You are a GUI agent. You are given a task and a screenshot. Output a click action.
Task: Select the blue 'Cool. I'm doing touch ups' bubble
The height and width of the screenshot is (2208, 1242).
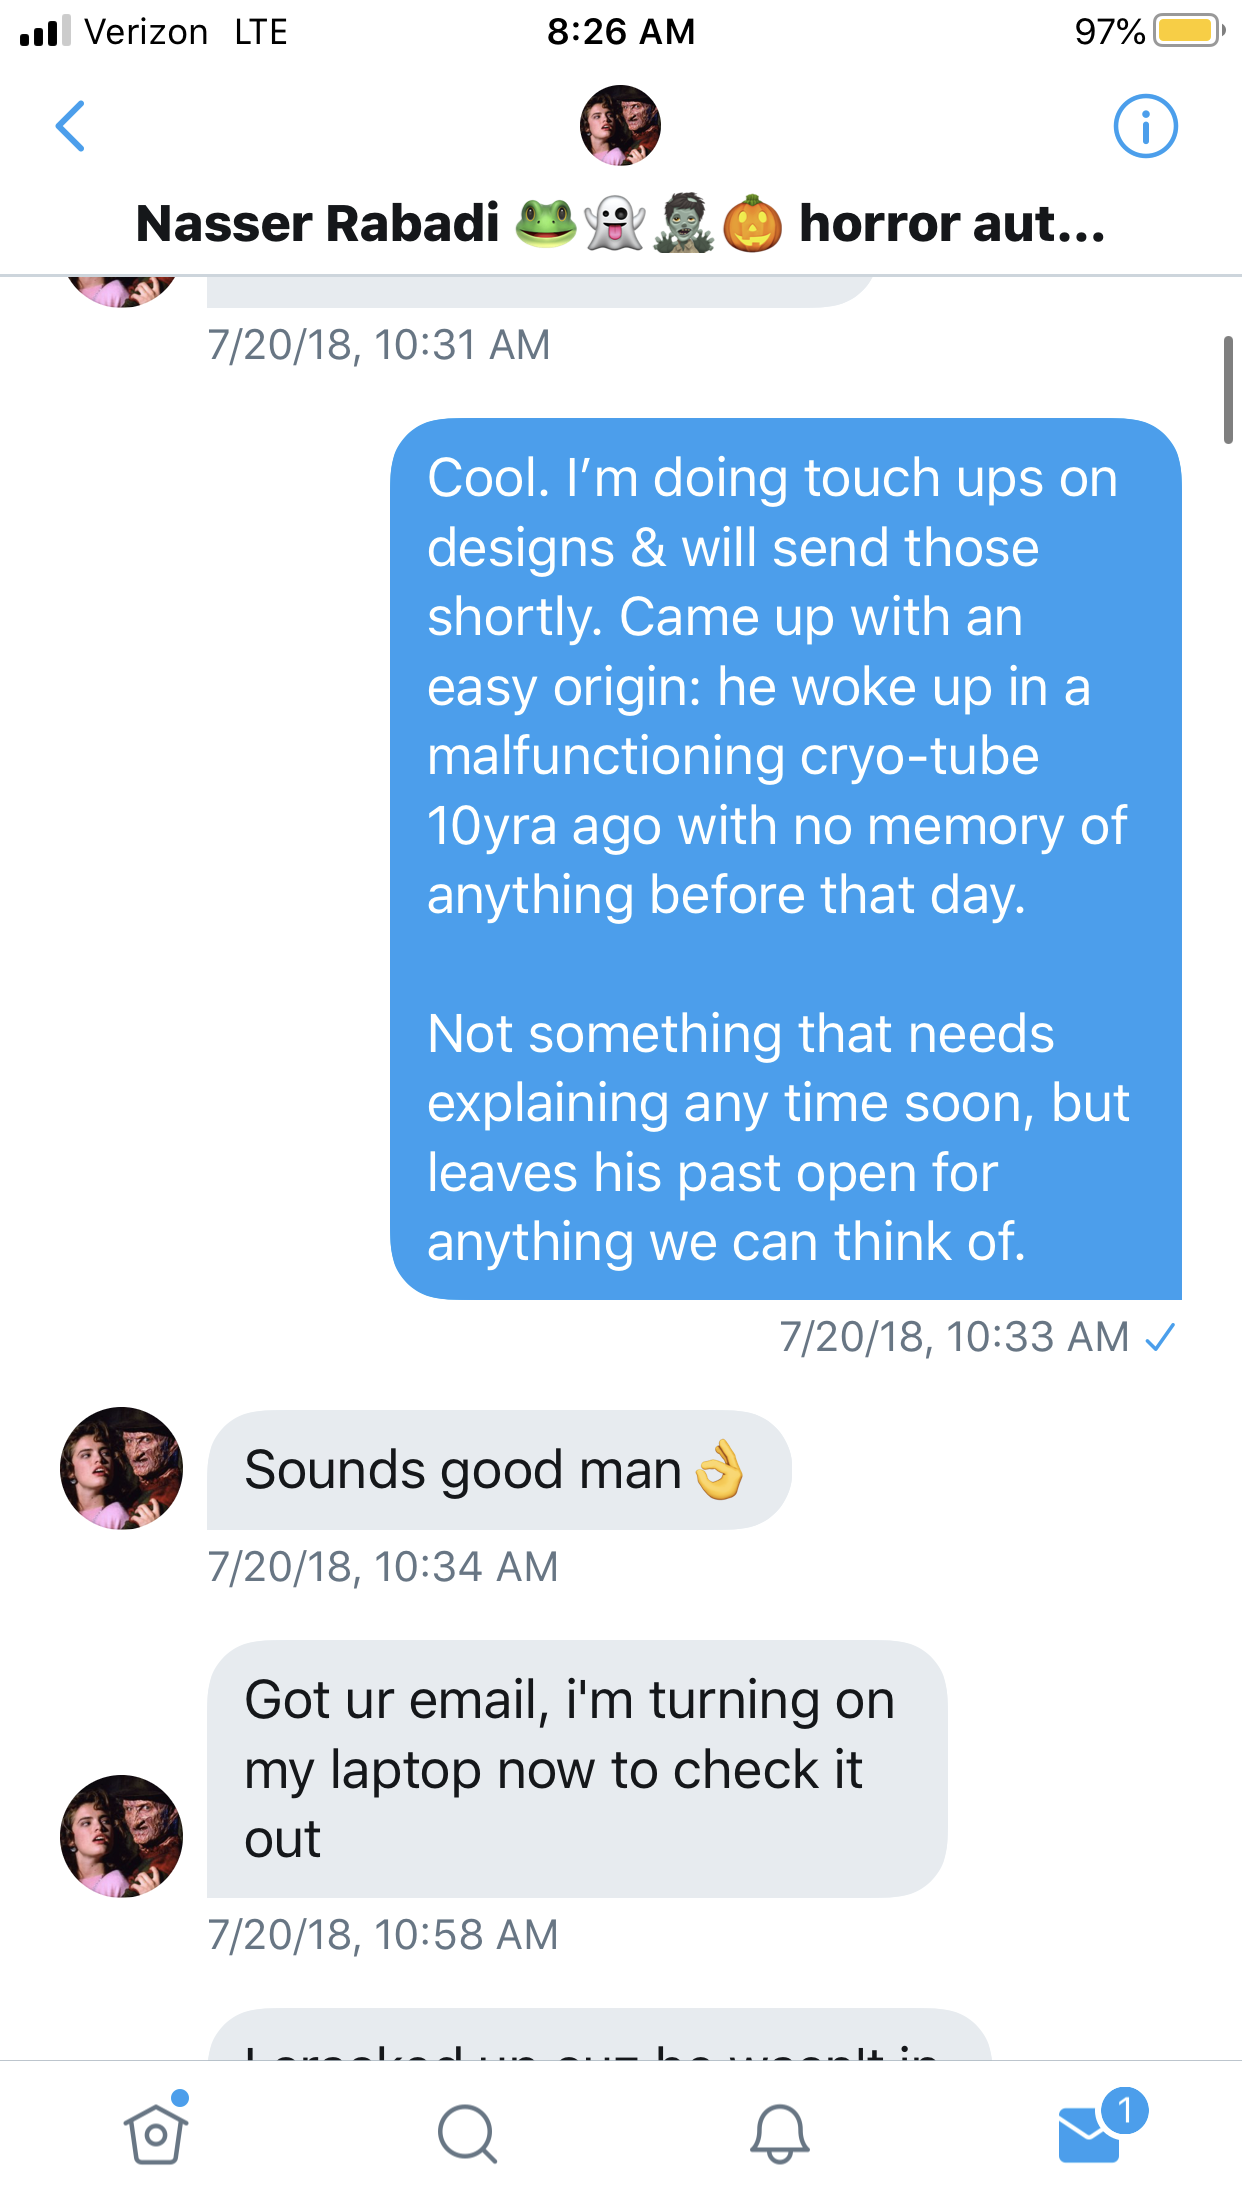pyautogui.click(x=786, y=859)
